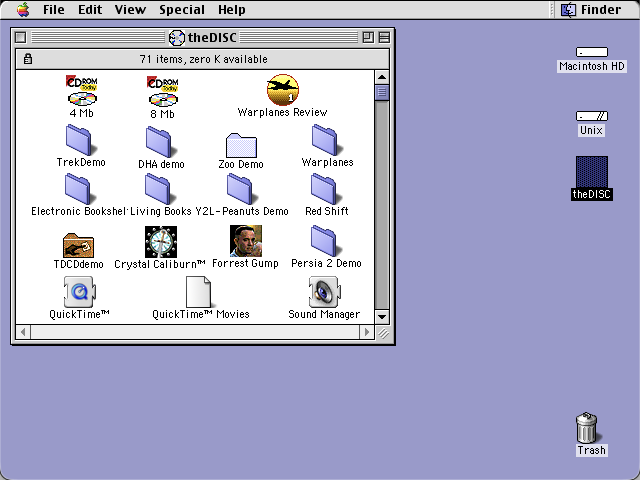The image size is (640, 480).
Task: Click the '71 items, zero K available' status text
Action: [x=203, y=59]
